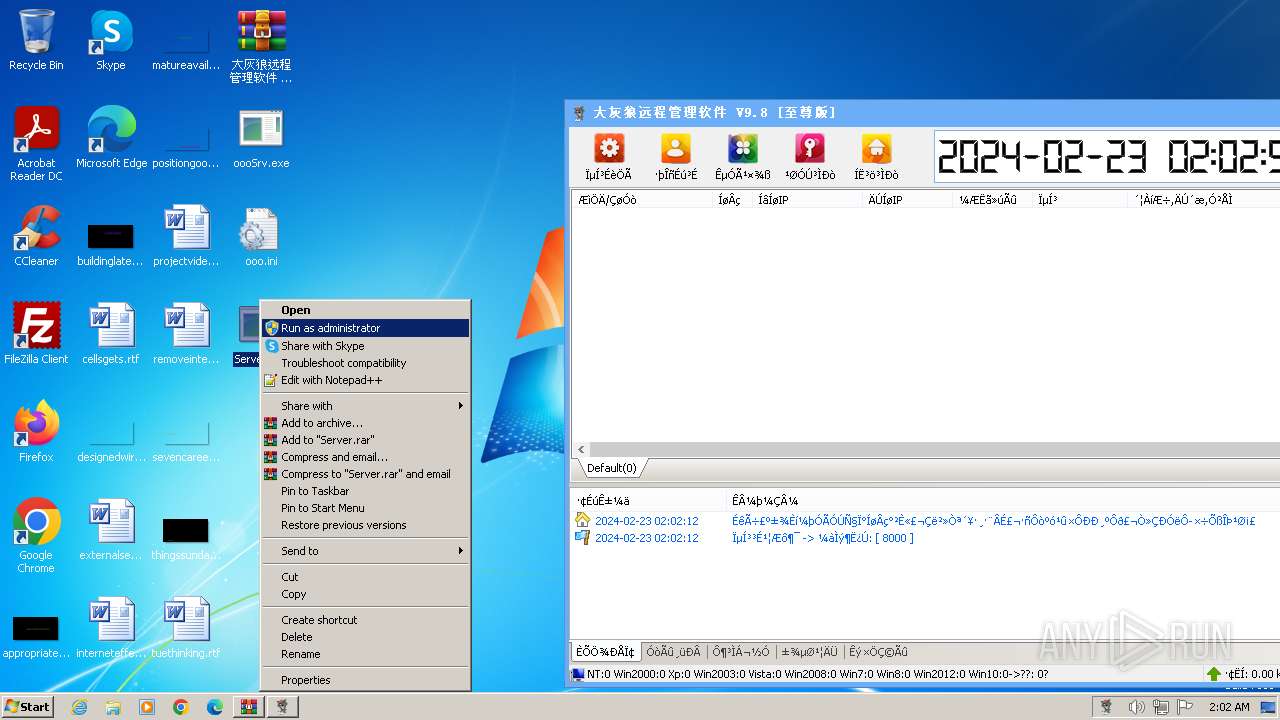Choose Run as administrator

(x=365, y=328)
